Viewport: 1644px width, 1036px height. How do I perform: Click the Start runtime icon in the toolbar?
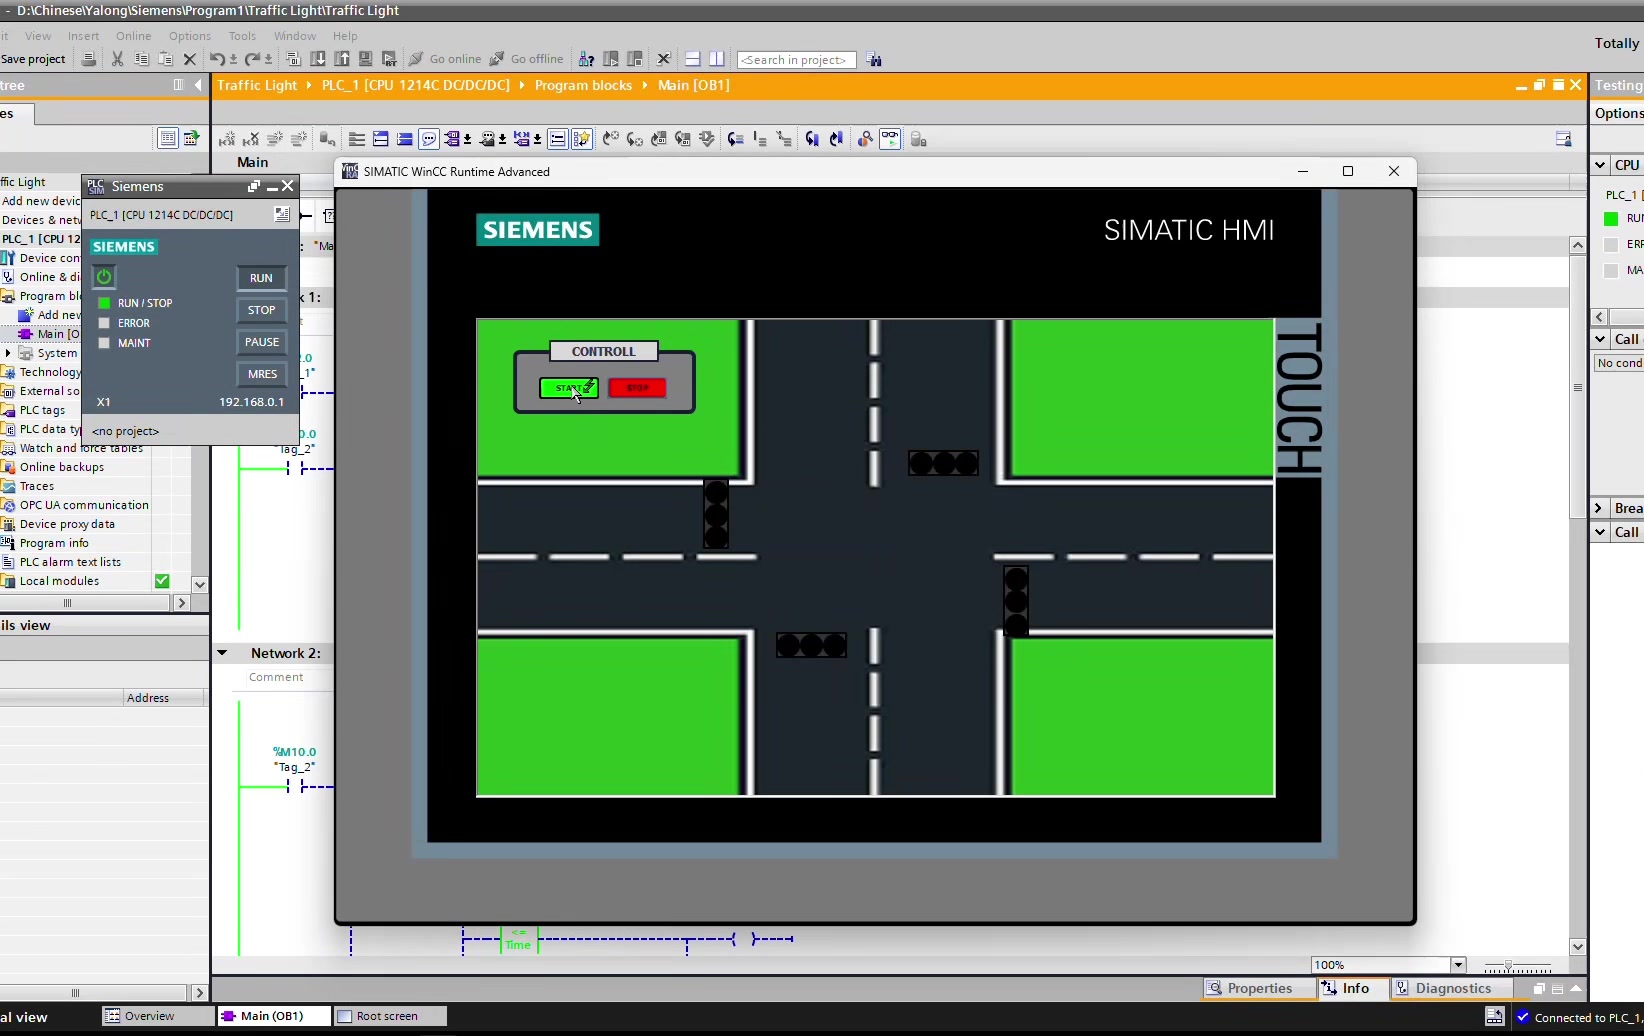click(390, 59)
